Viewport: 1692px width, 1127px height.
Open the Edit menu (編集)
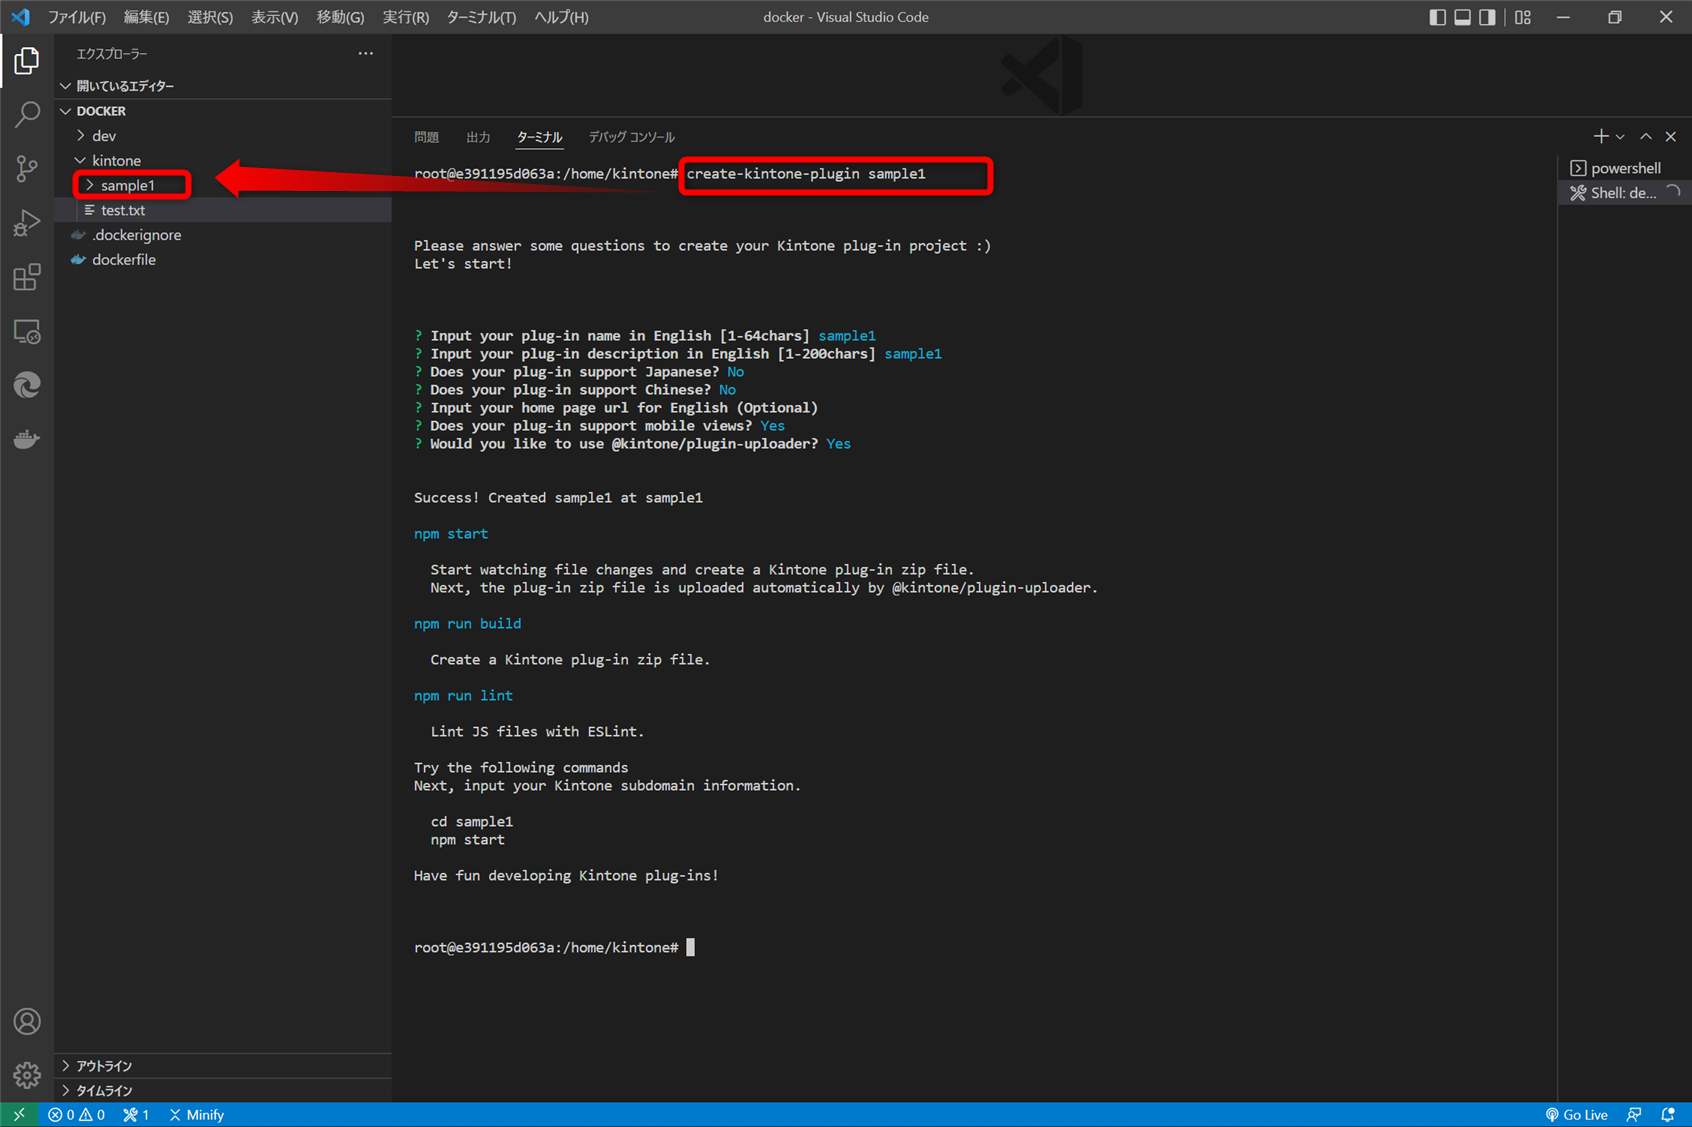tap(146, 17)
